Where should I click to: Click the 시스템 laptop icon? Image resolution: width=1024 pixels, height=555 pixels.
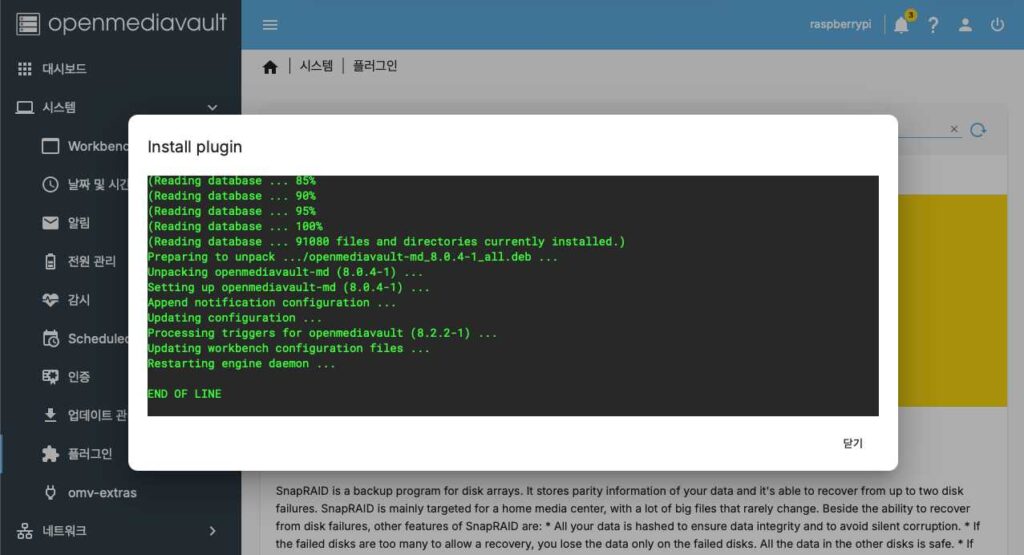click(25, 107)
